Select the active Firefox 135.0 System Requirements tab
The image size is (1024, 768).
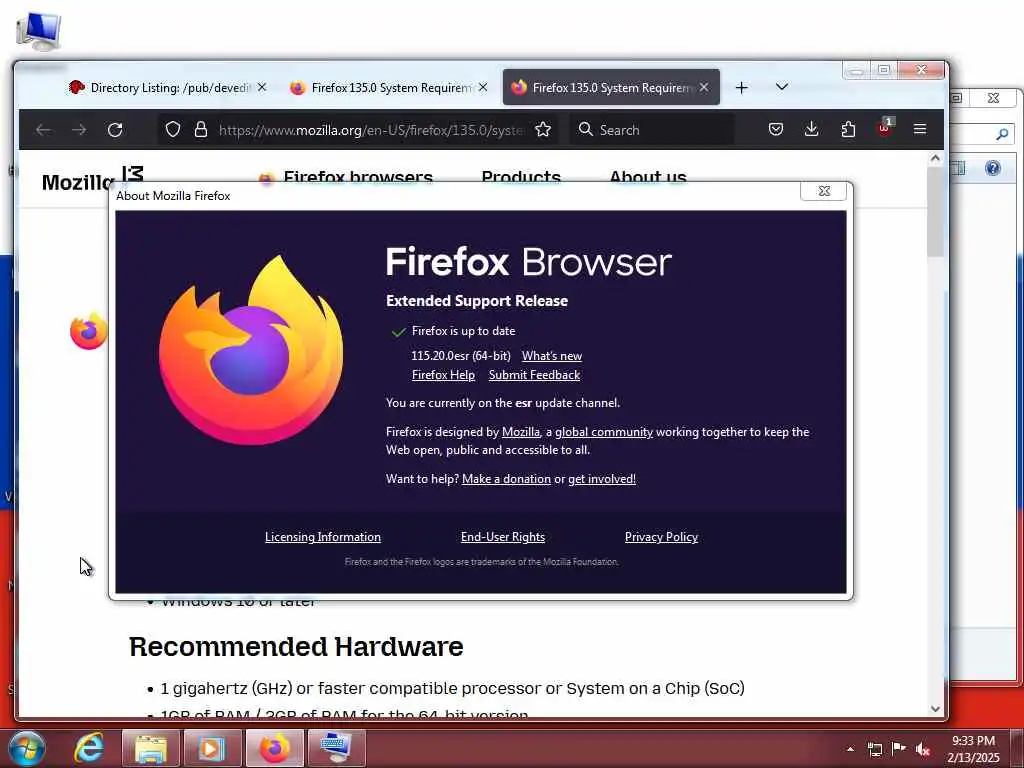point(611,88)
